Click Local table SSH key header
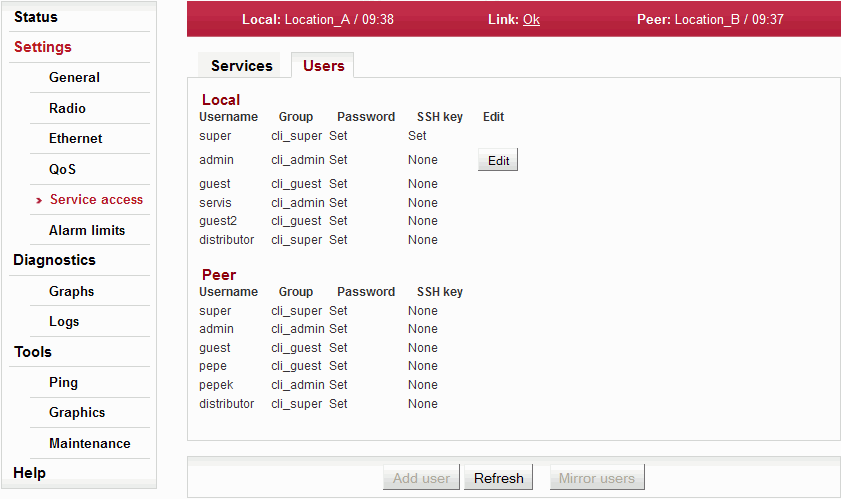 point(440,117)
